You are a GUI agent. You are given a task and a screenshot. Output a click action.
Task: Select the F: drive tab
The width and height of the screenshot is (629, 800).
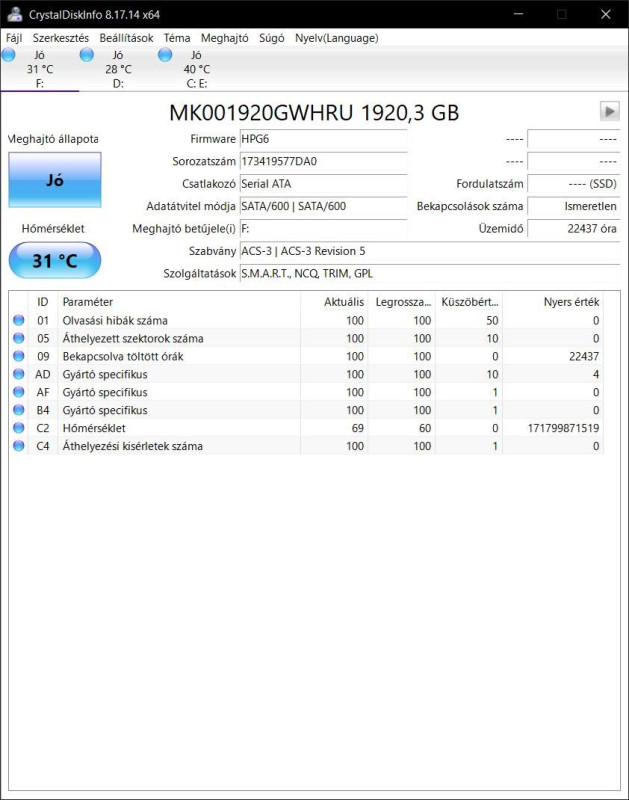pyautogui.click(x=40, y=69)
